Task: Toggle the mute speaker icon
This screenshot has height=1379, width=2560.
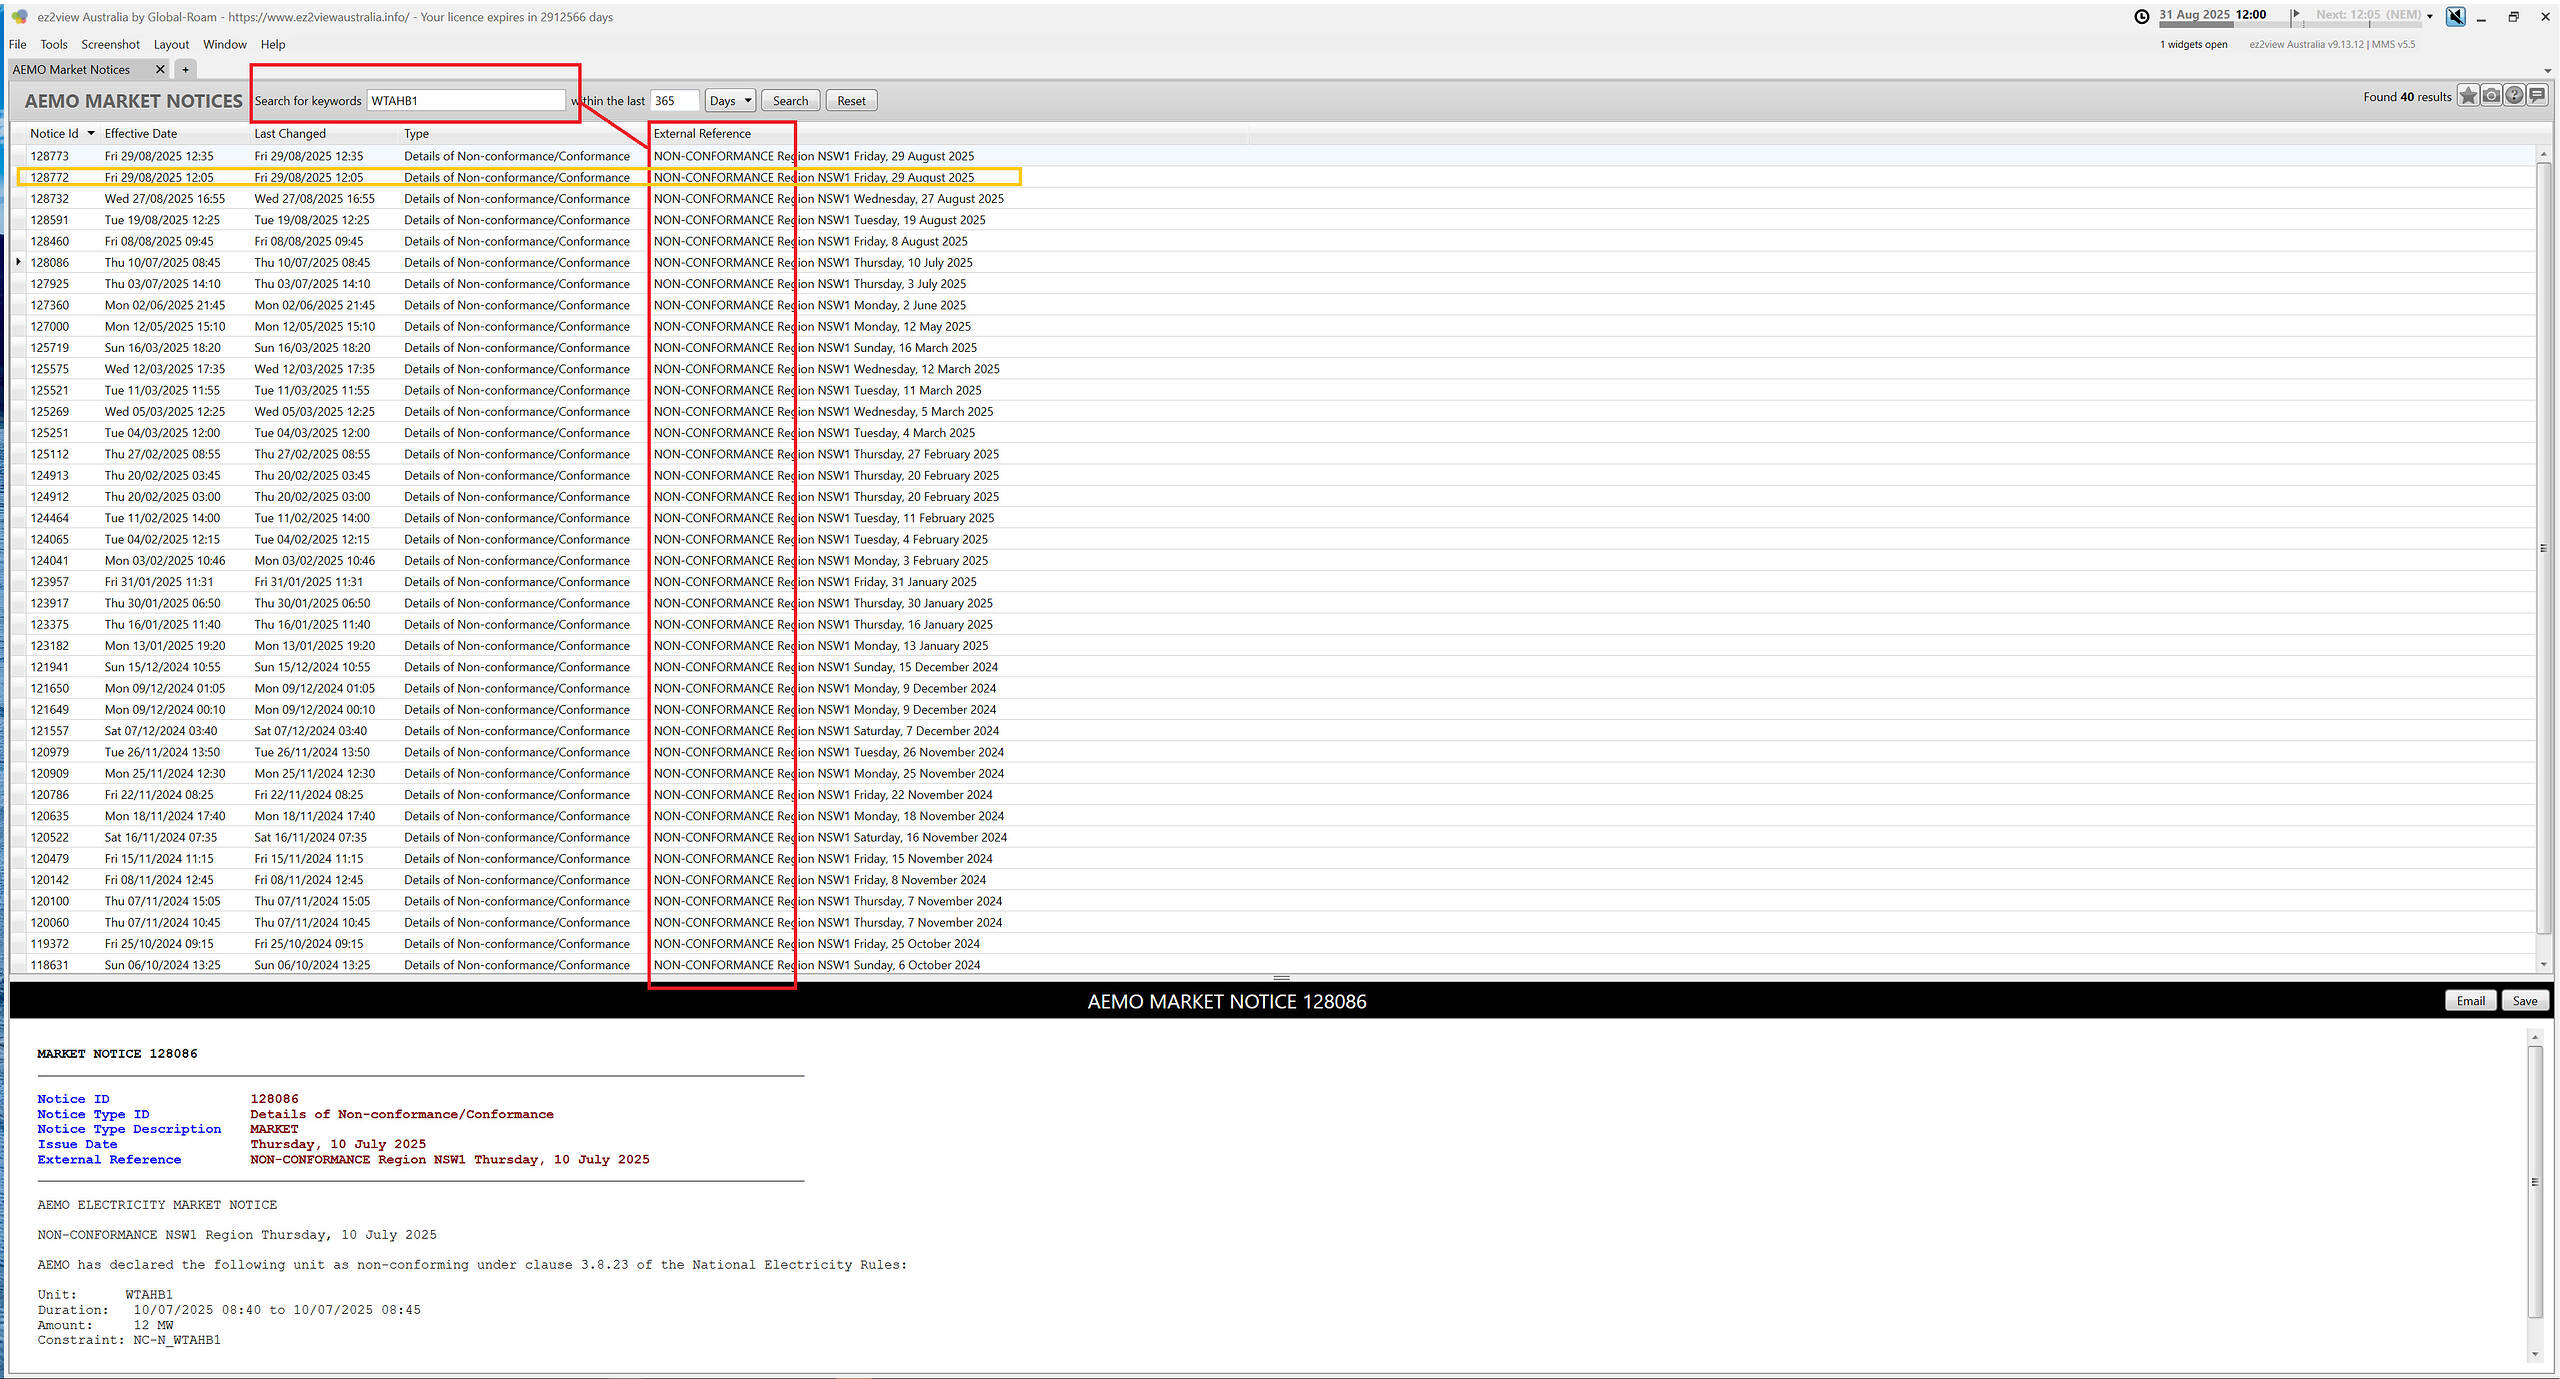Action: coord(2455,16)
